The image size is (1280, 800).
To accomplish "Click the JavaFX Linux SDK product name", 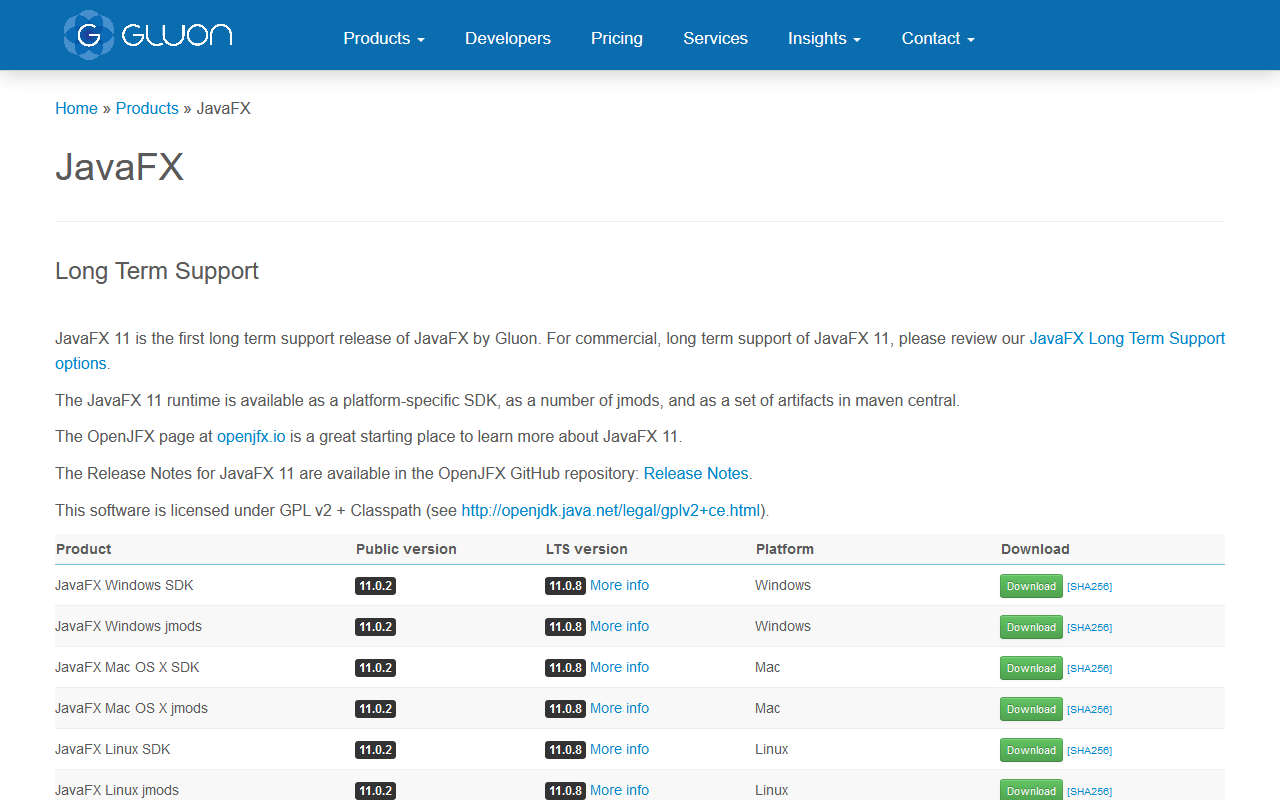I will [x=113, y=749].
